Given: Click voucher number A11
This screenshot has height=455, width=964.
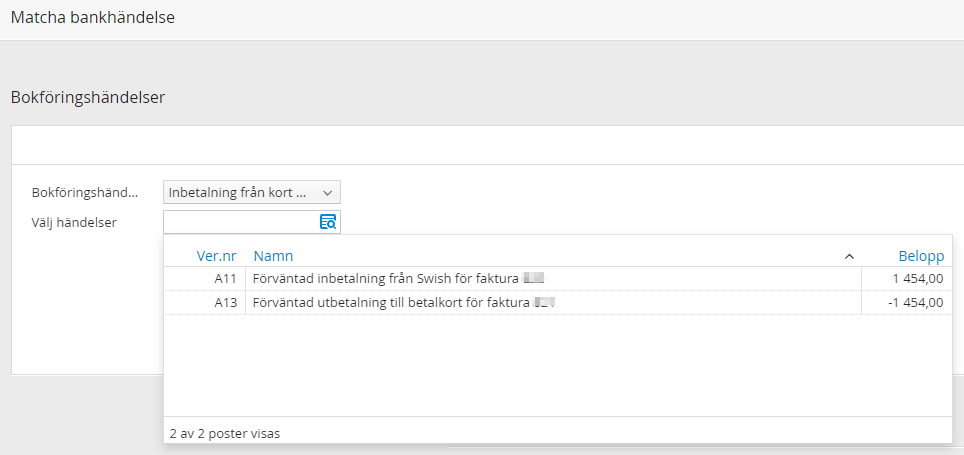Looking at the screenshot, I should point(225,279).
